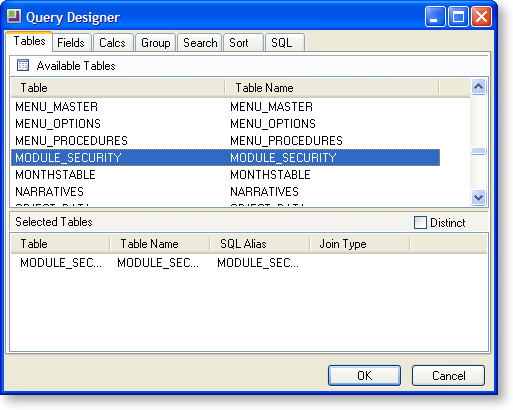
Task: Select the NARRATIVES table row
Action: pyautogui.click(x=225, y=192)
